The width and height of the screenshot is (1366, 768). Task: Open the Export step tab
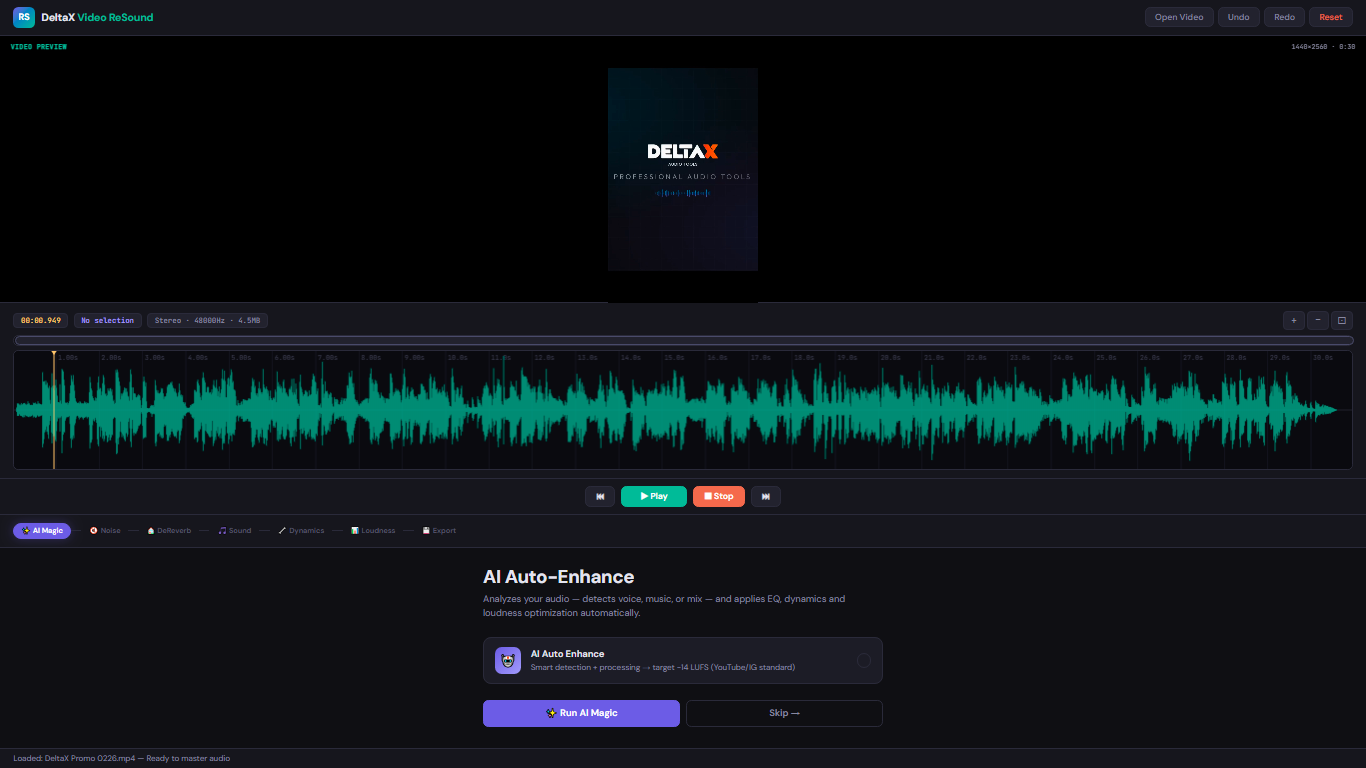(x=439, y=531)
